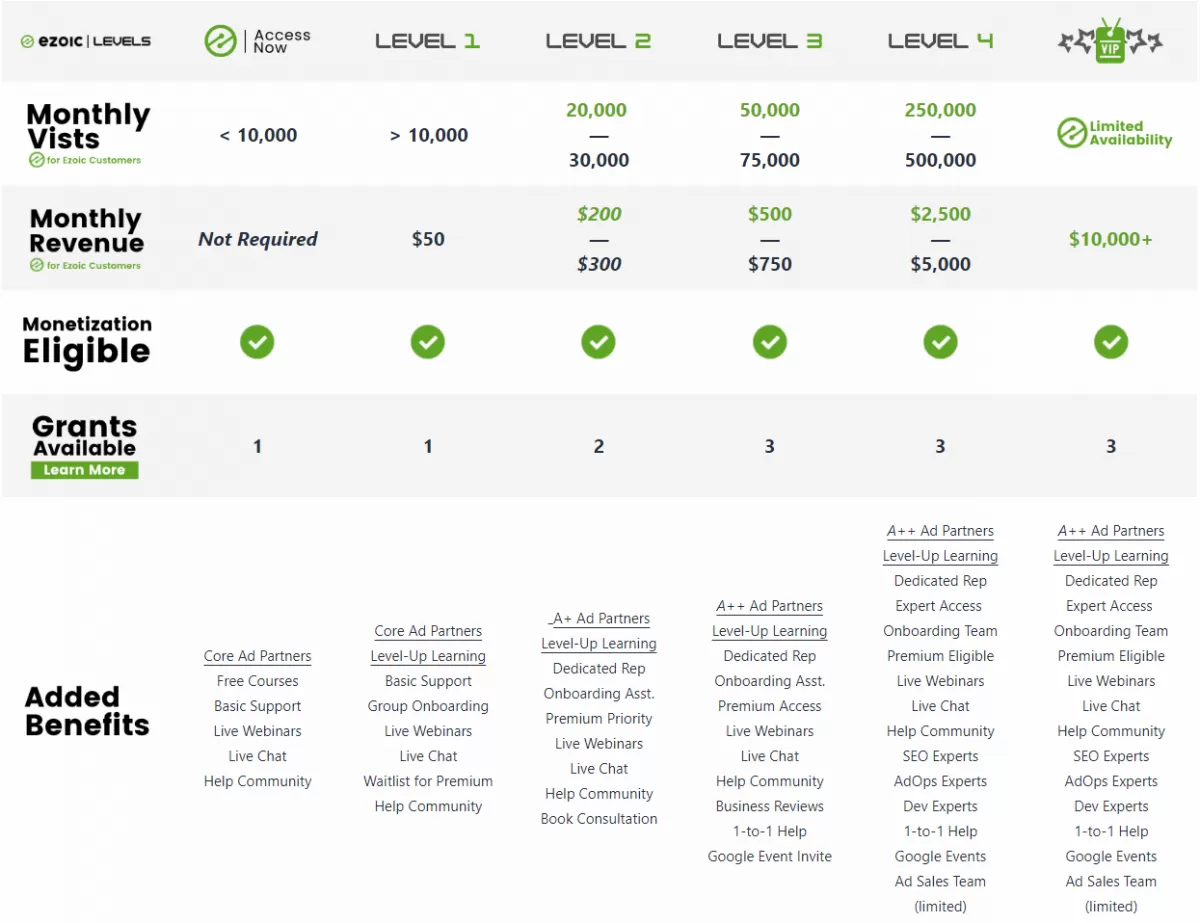Open A++ Ad Partners link in Level 3 column
This screenshot has height=923, width=1200.
[770, 607]
